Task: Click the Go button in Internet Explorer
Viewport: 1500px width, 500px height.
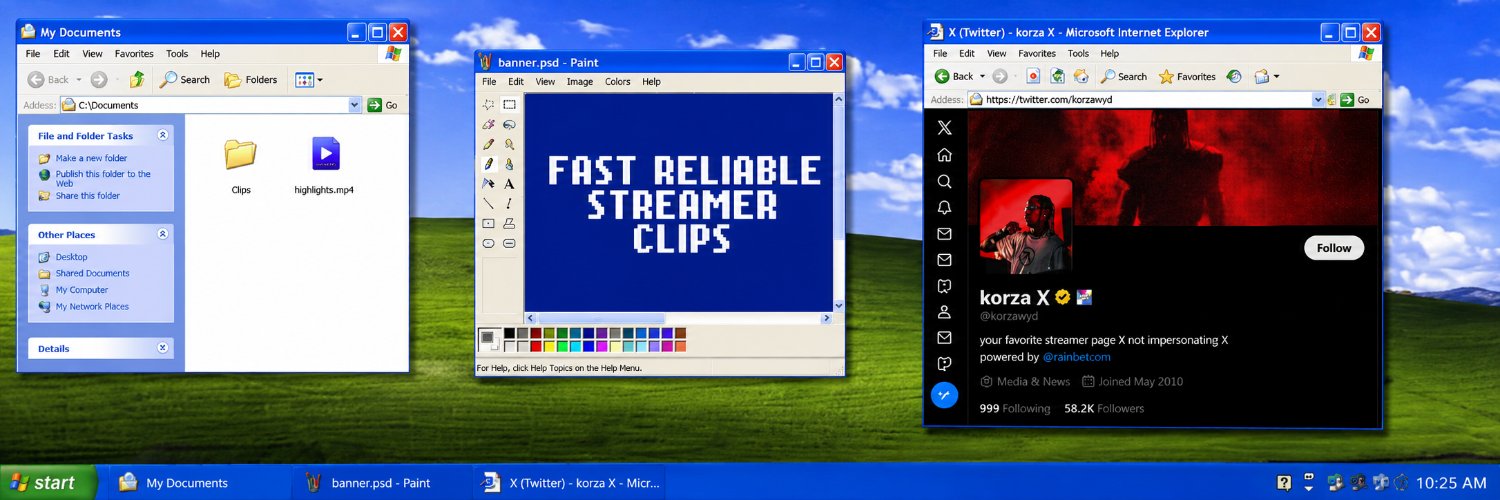Action: [1355, 100]
